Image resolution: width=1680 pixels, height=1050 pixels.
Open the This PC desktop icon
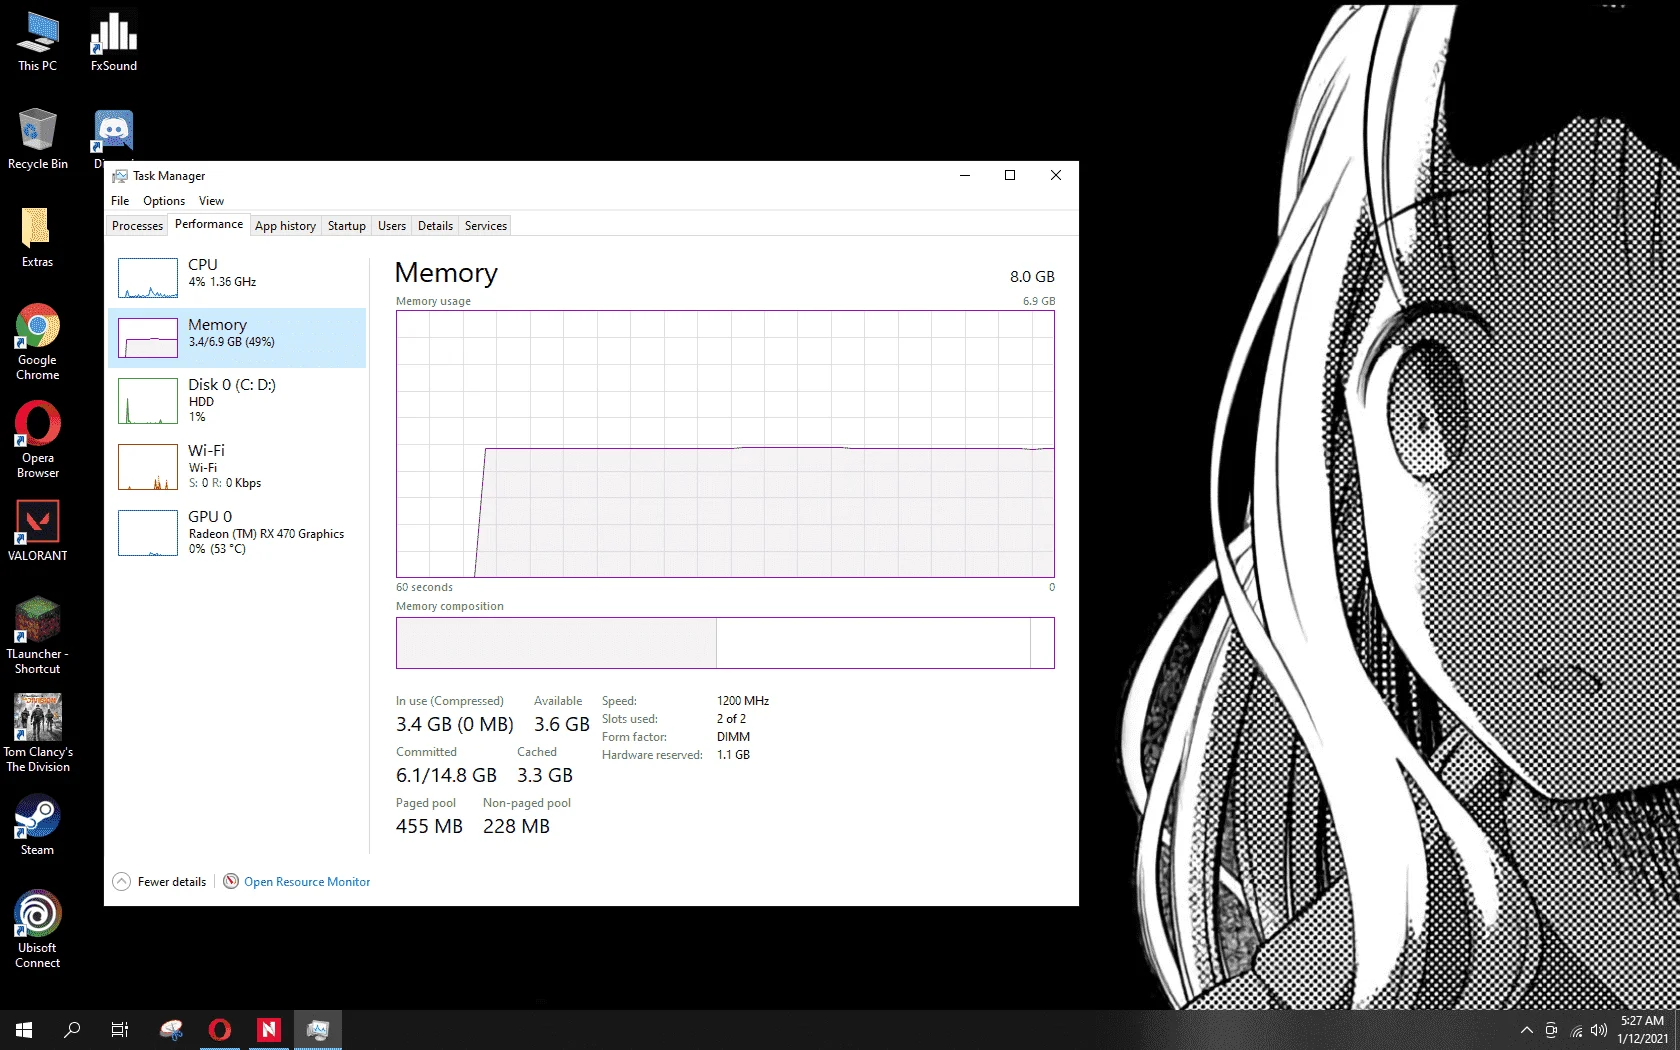(38, 41)
